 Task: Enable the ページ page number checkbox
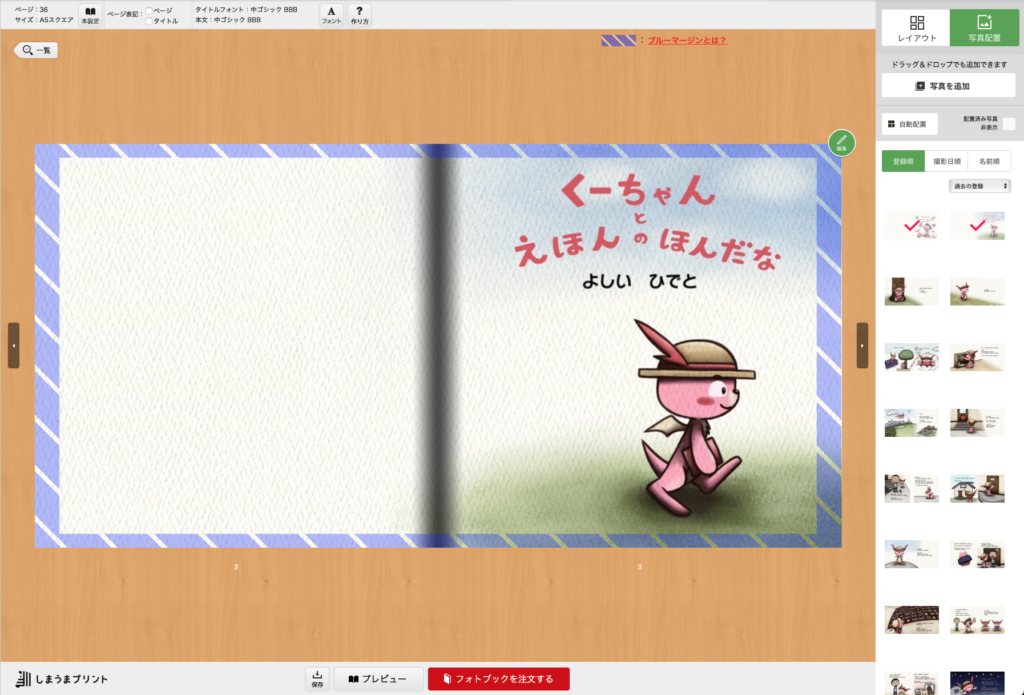[x=149, y=10]
